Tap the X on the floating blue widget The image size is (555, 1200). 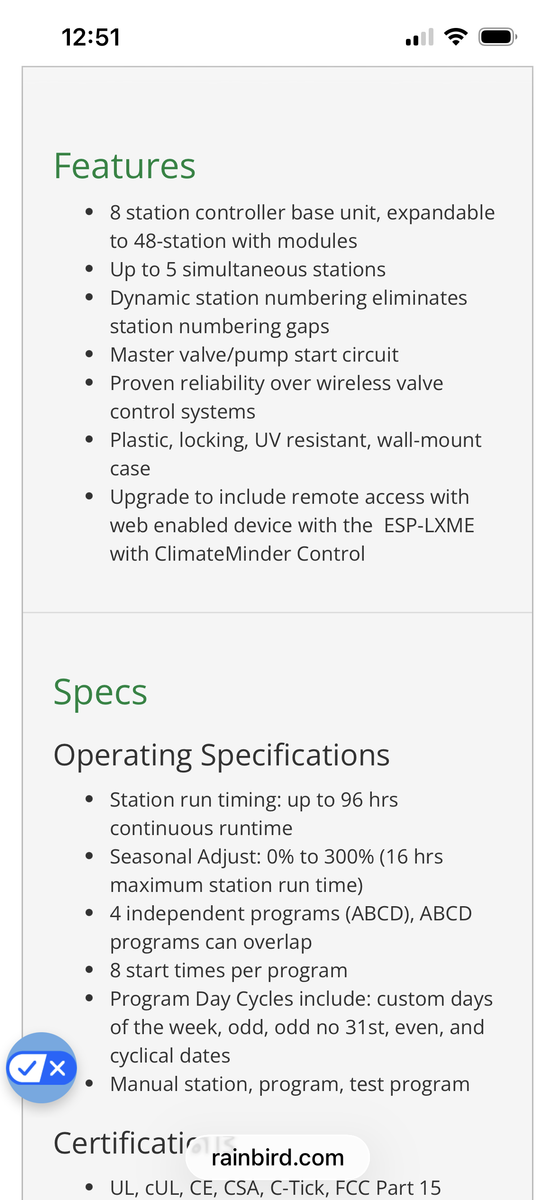[x=57, y=1068]
